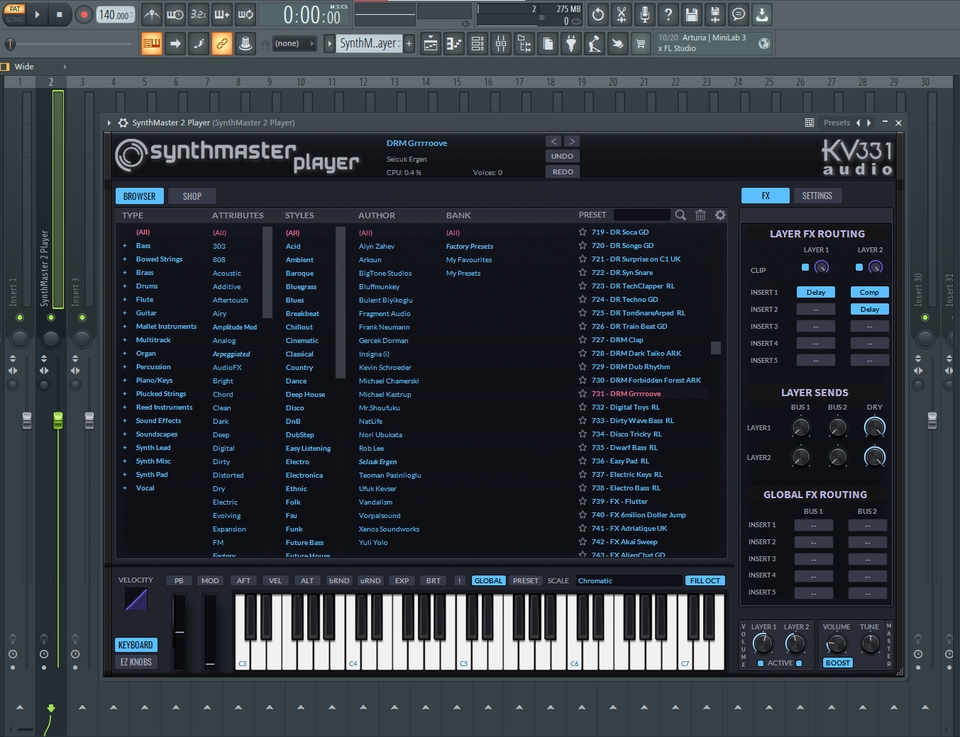The height and width of the screenshot is (737, 960).
Task: Click the globe icon in the hint panel
Action: (763, 43)
